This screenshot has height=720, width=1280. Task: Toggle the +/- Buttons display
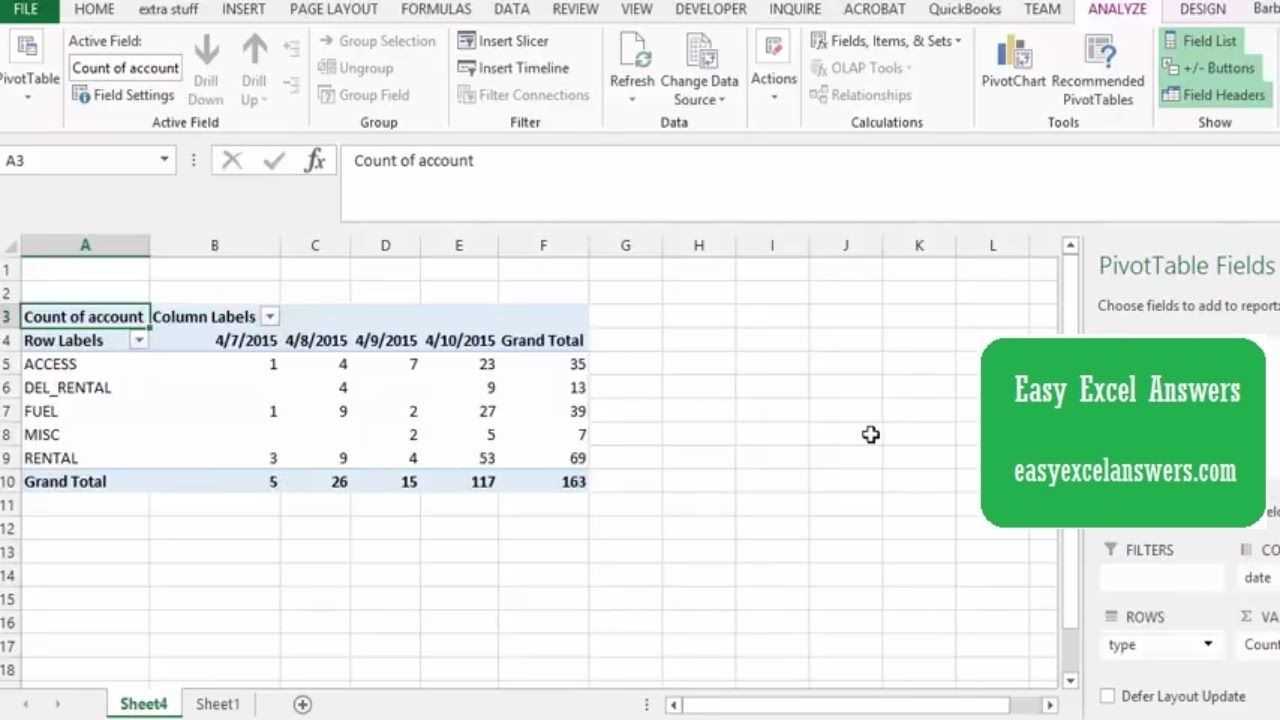pyautogui.click(x=1208, y=68)
